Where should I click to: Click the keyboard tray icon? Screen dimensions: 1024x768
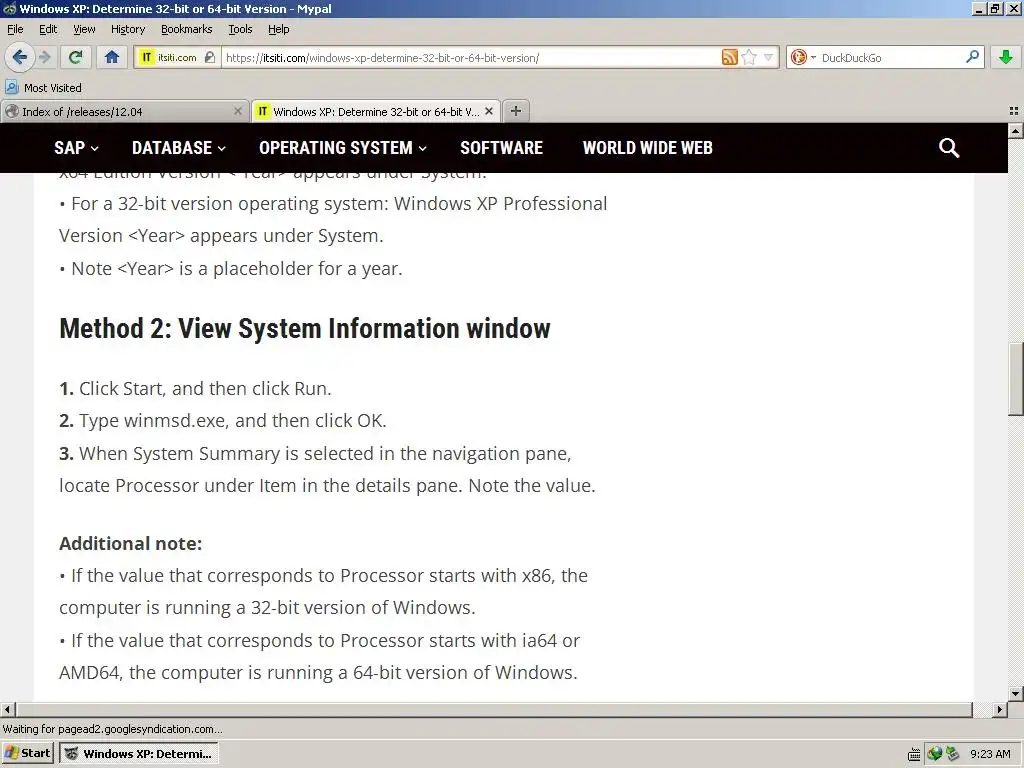pyautogui.click(x=914, y=754)
